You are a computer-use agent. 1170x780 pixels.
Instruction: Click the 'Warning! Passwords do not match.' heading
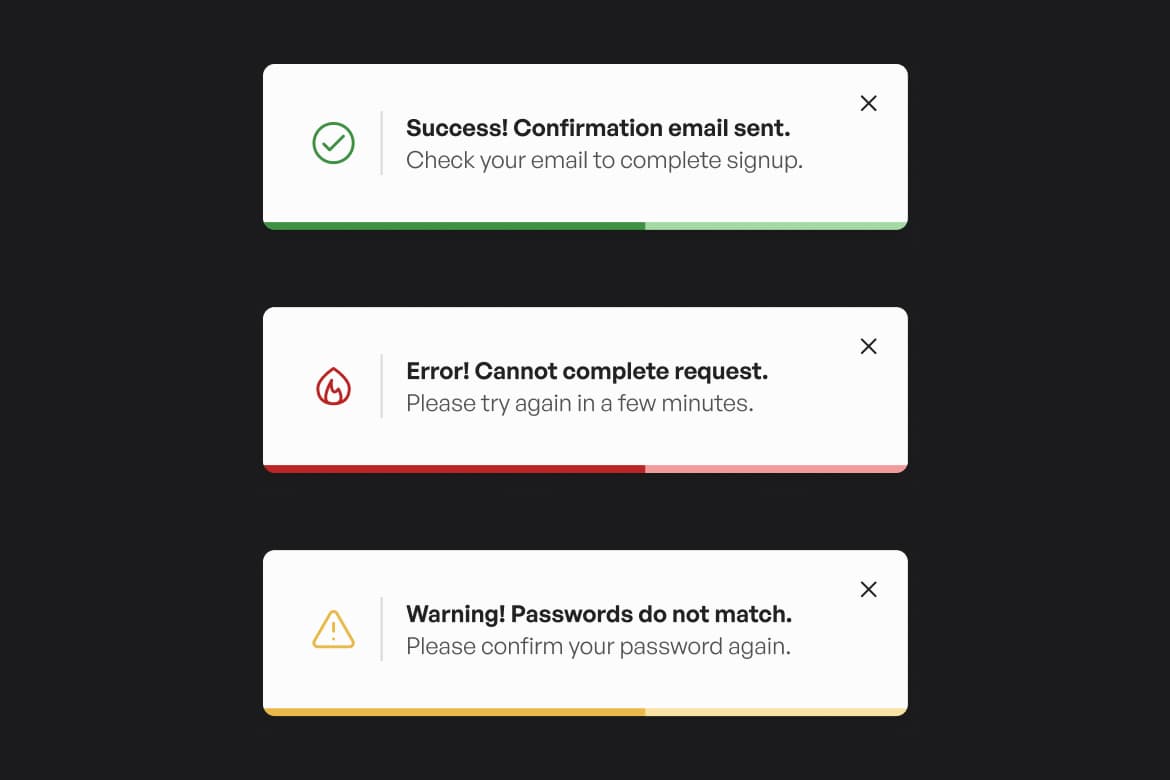[x=598, y=614]
